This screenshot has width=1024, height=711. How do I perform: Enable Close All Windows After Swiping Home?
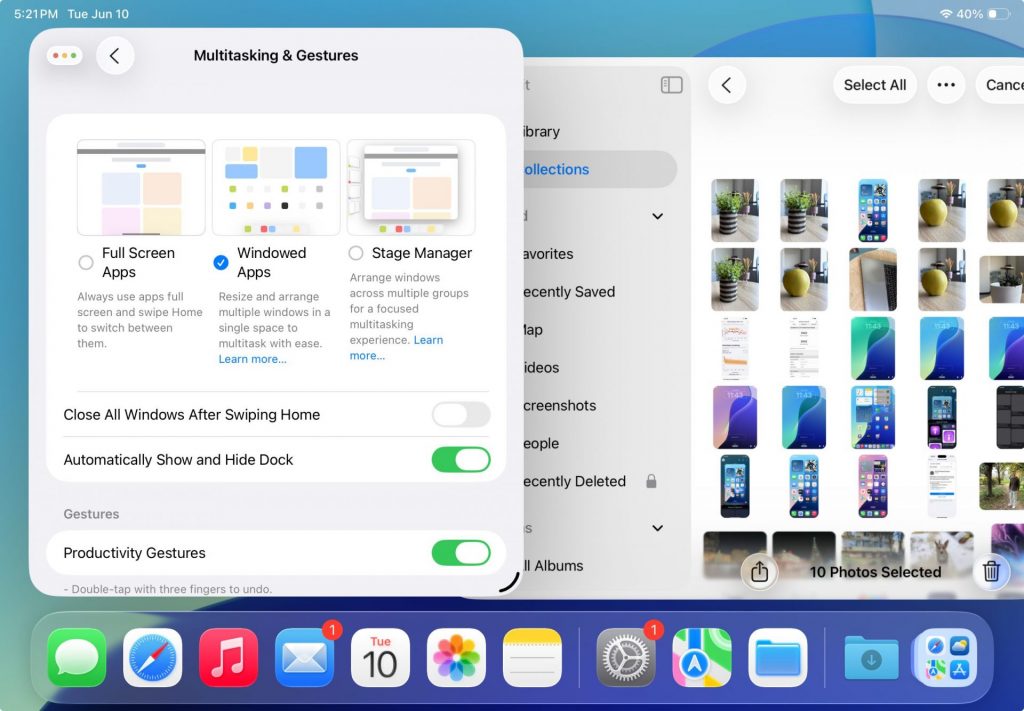coord(461,414)
